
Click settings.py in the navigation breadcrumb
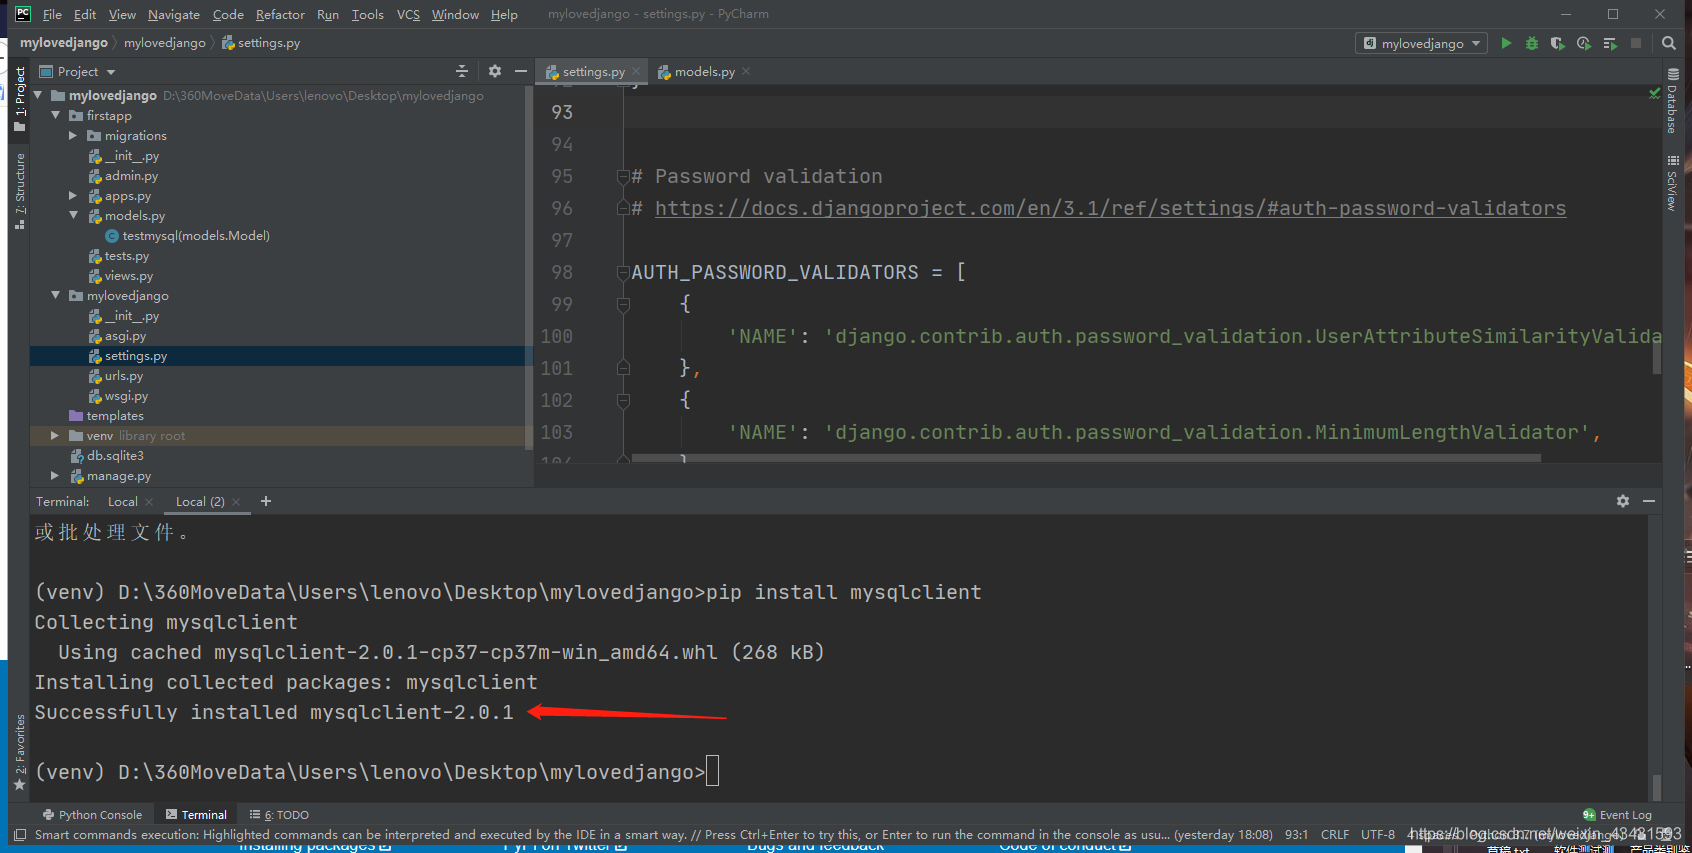point(261,43)
